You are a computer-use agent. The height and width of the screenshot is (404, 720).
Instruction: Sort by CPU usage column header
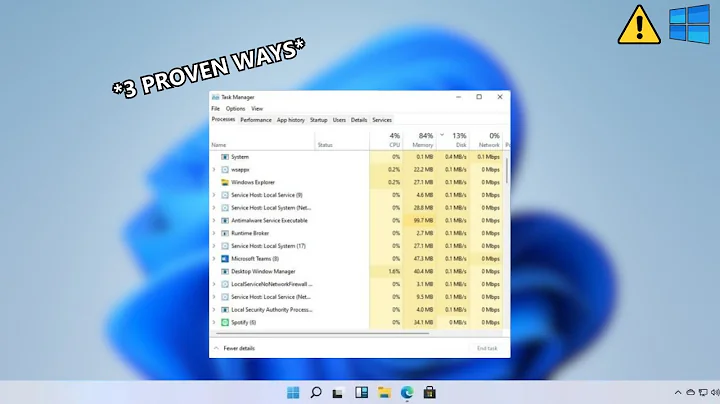tap(386, 140)
